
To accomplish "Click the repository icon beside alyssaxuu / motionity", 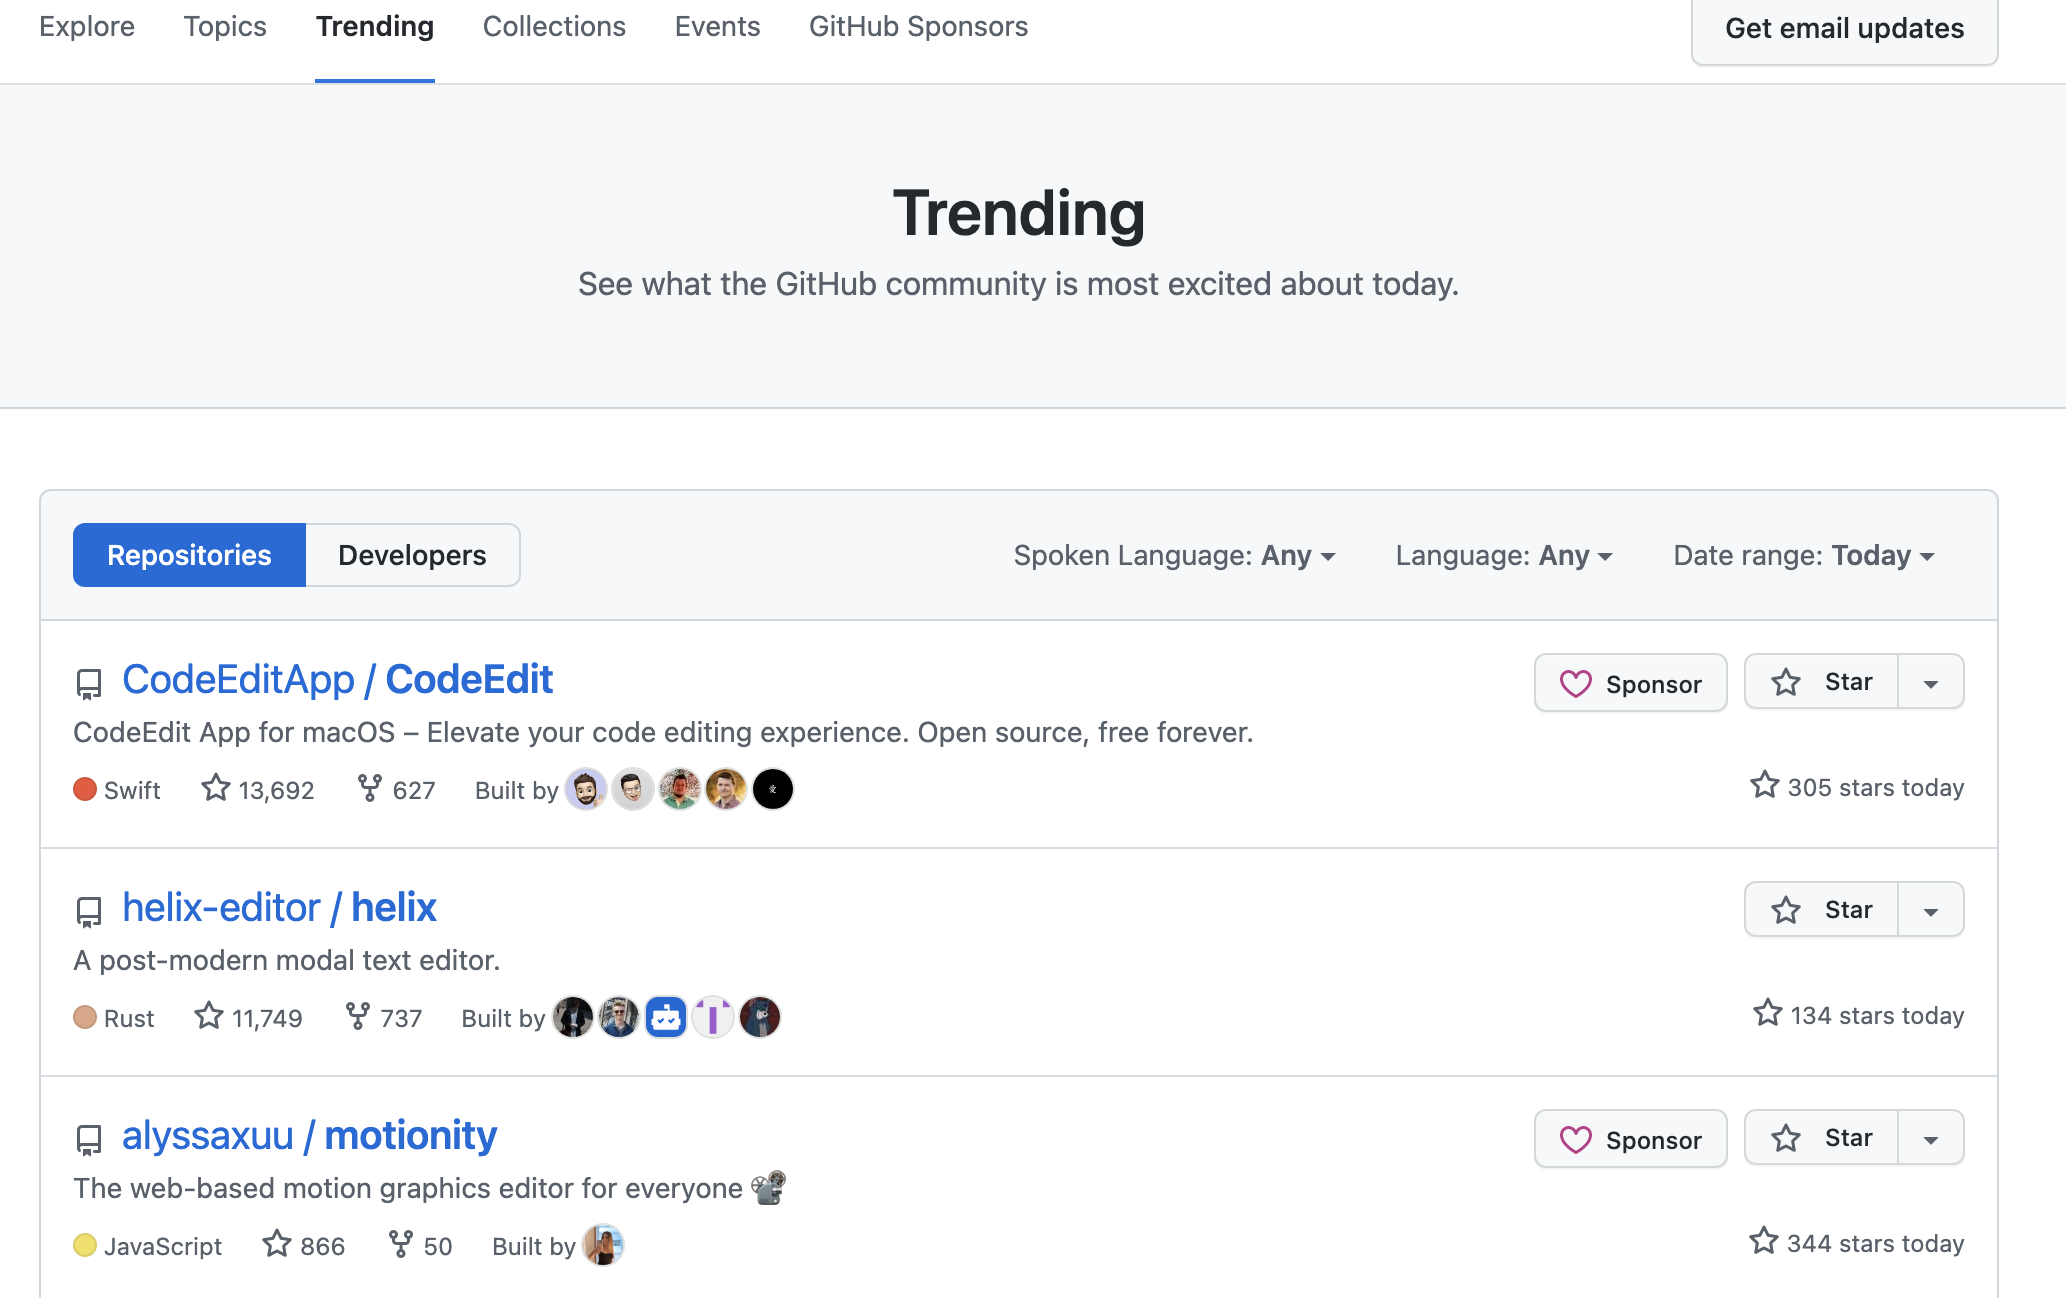I will click(89, 1139).
